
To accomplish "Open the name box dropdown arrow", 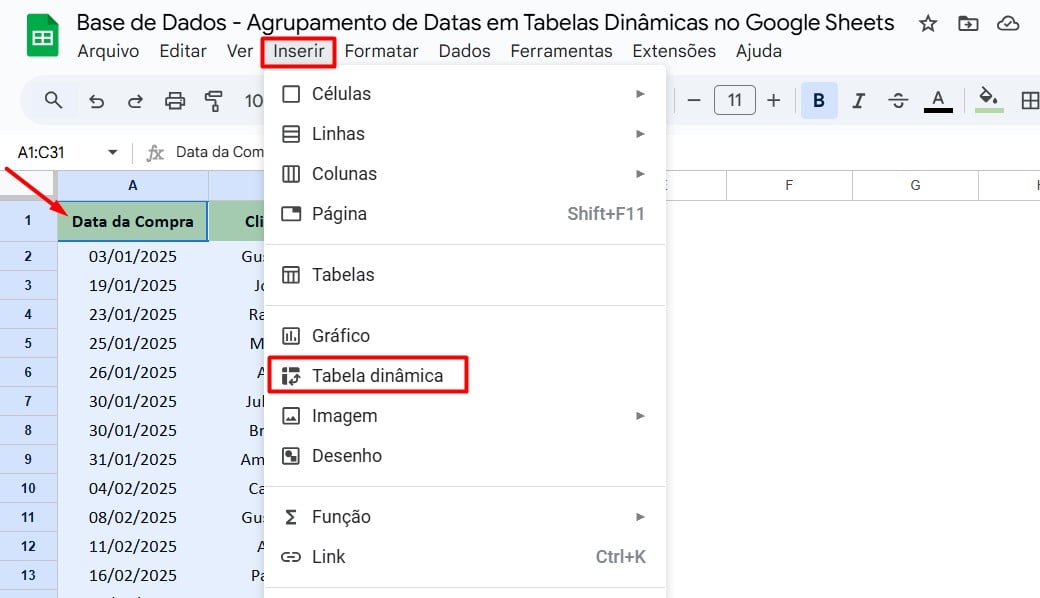I will click(x=112, y=152).
